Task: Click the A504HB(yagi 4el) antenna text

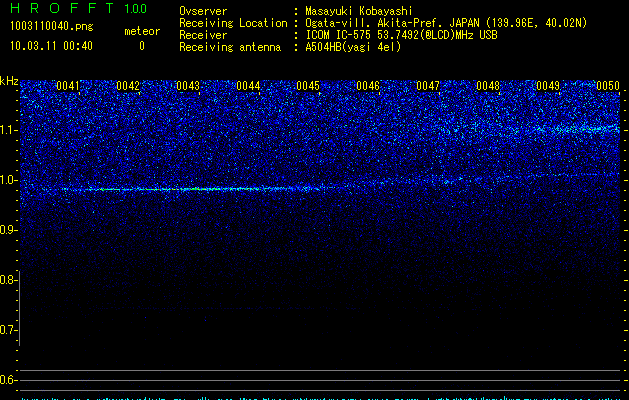Action: click(x=353, y=47)
